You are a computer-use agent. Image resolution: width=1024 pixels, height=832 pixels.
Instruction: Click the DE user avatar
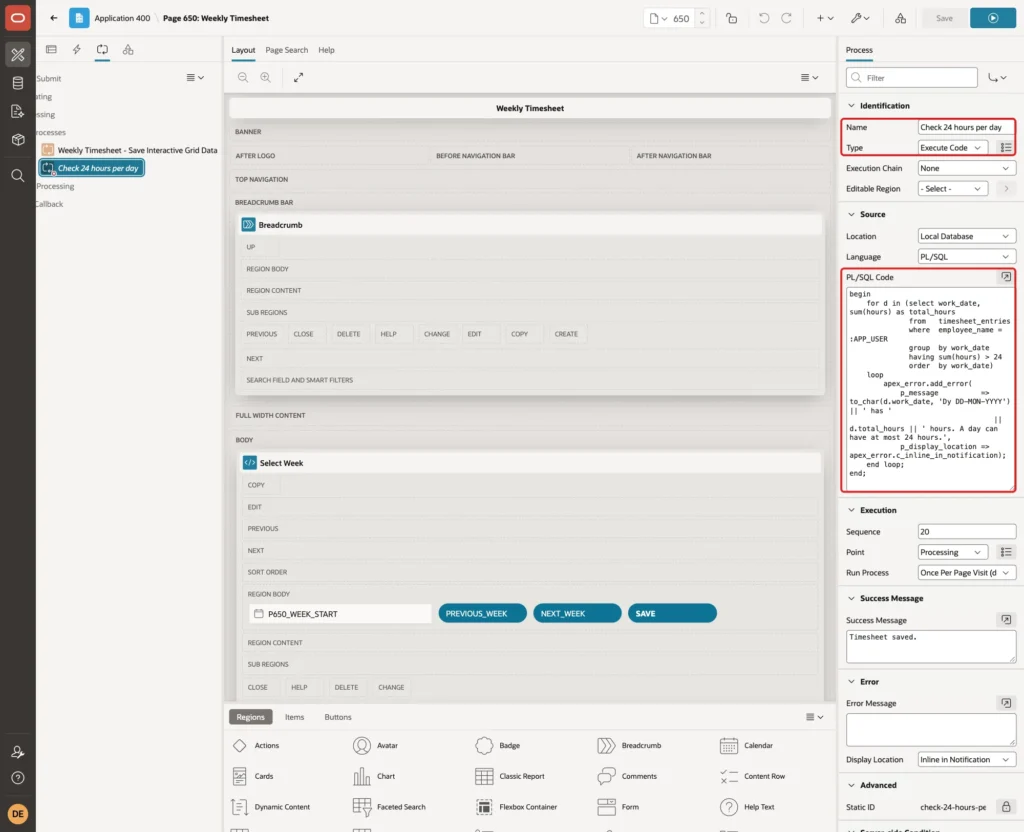pos(18,814)
